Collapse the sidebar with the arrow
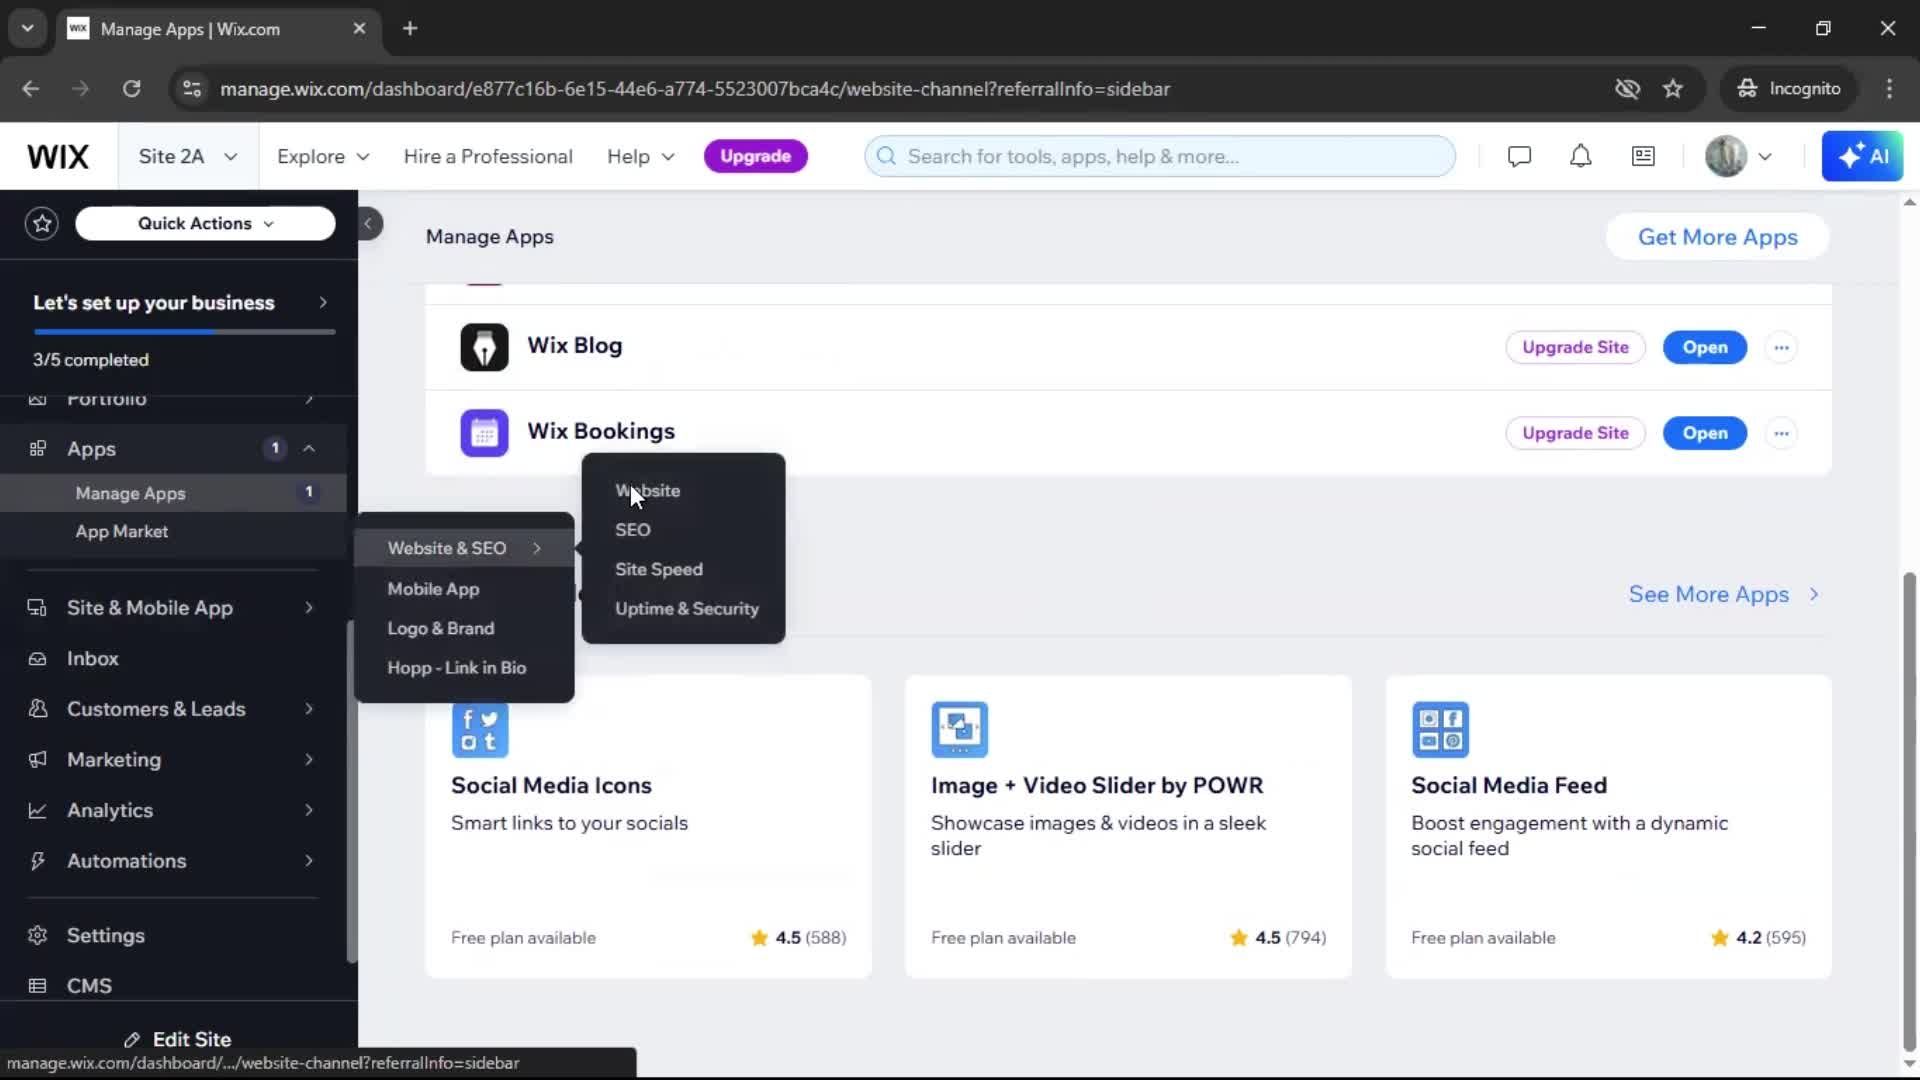 (369, 224)
